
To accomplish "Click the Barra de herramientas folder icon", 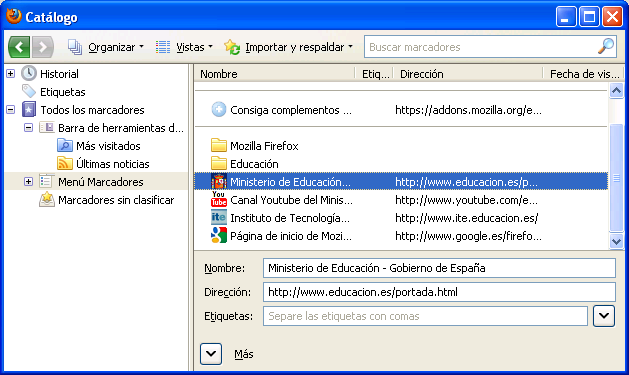I will [47, 128].
